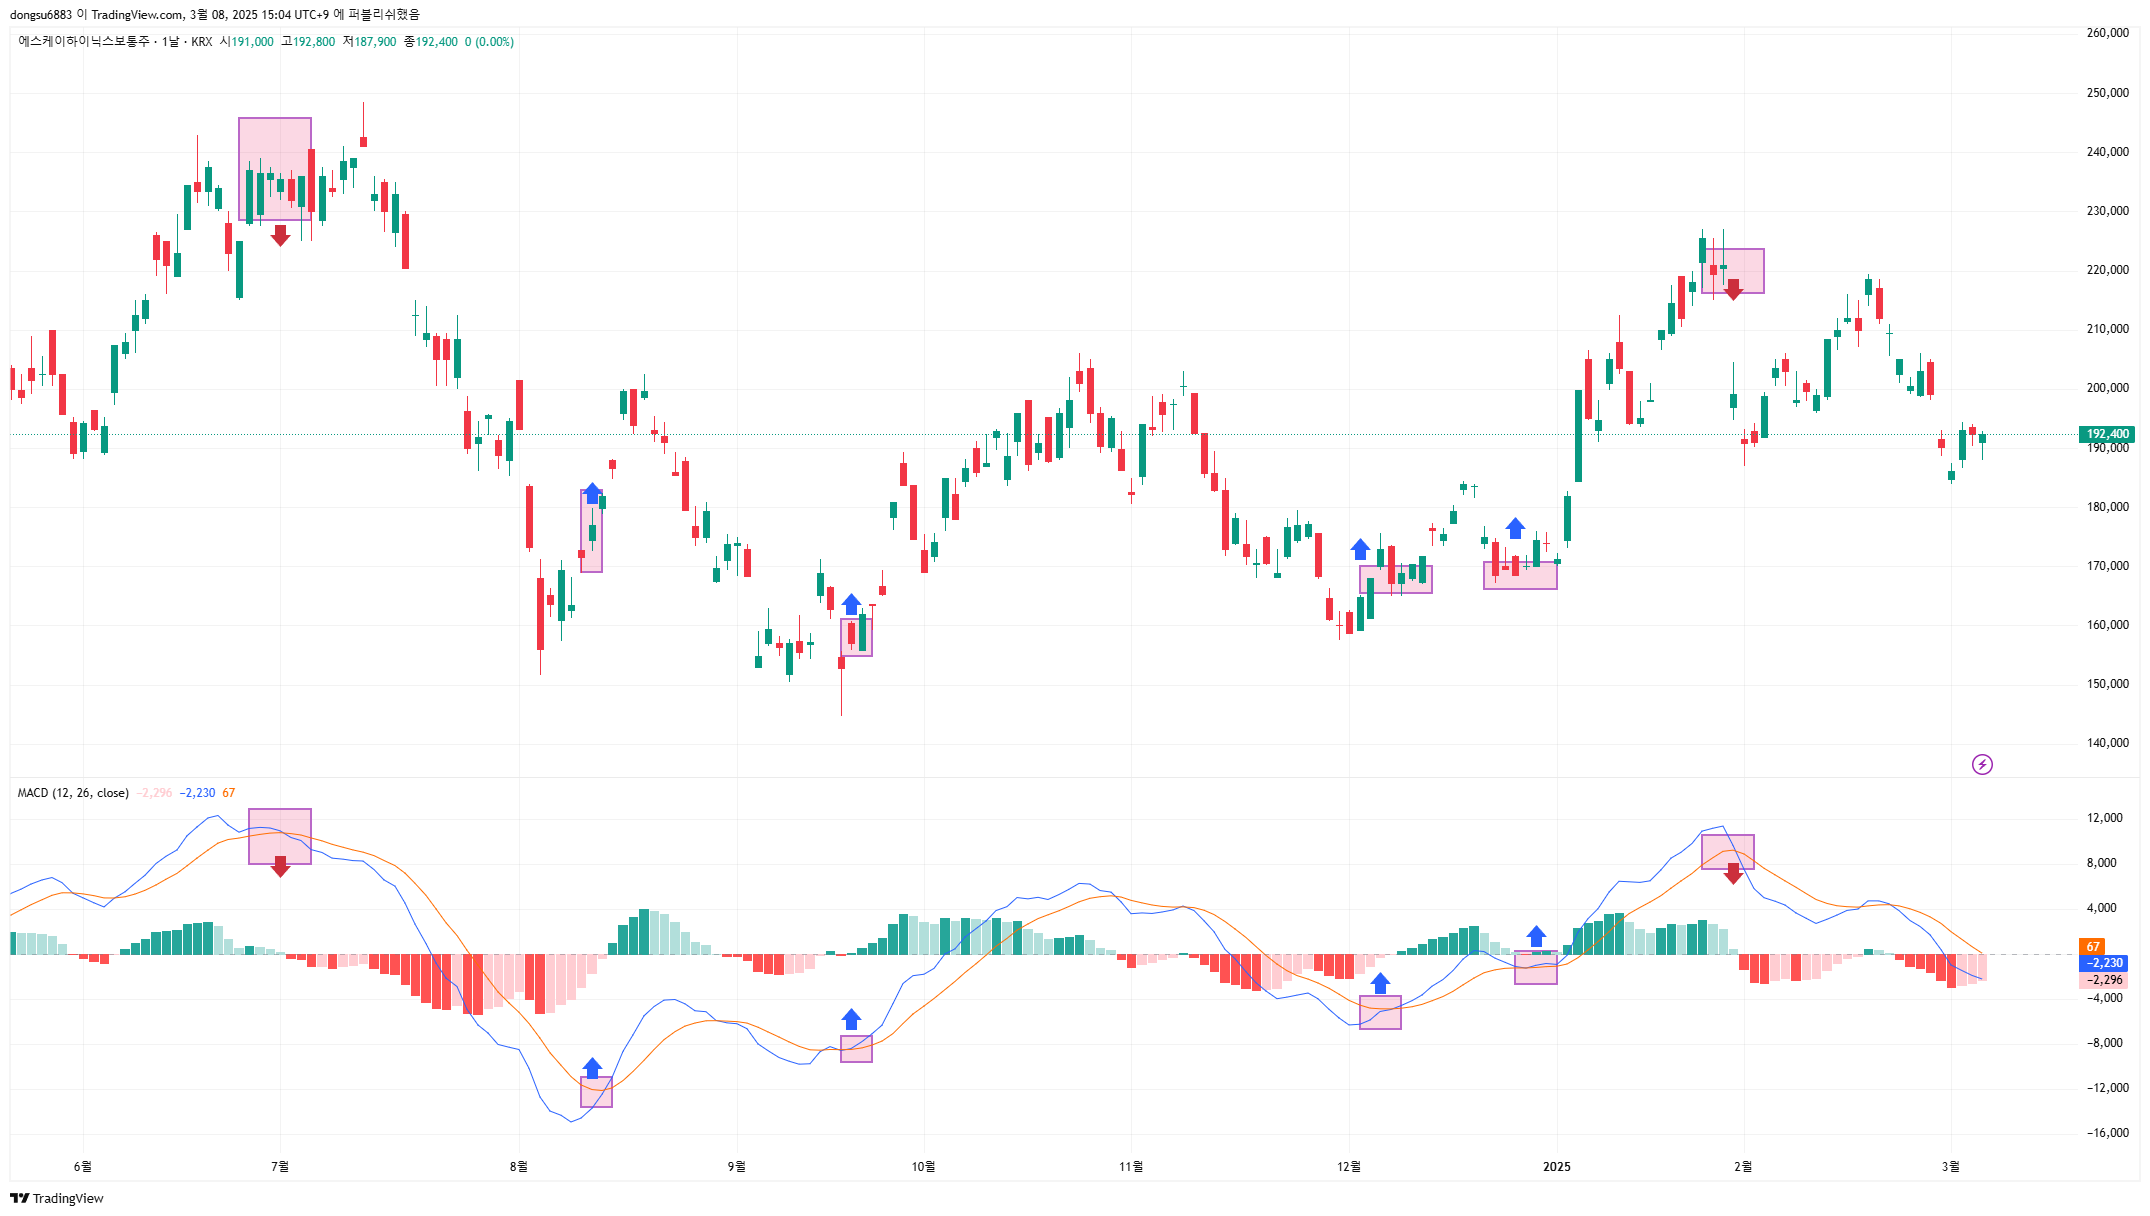The image size is (2150, 1216).
Task: Click red down arrow on late January MACD crossover
Action: [x=1734, y=873]
